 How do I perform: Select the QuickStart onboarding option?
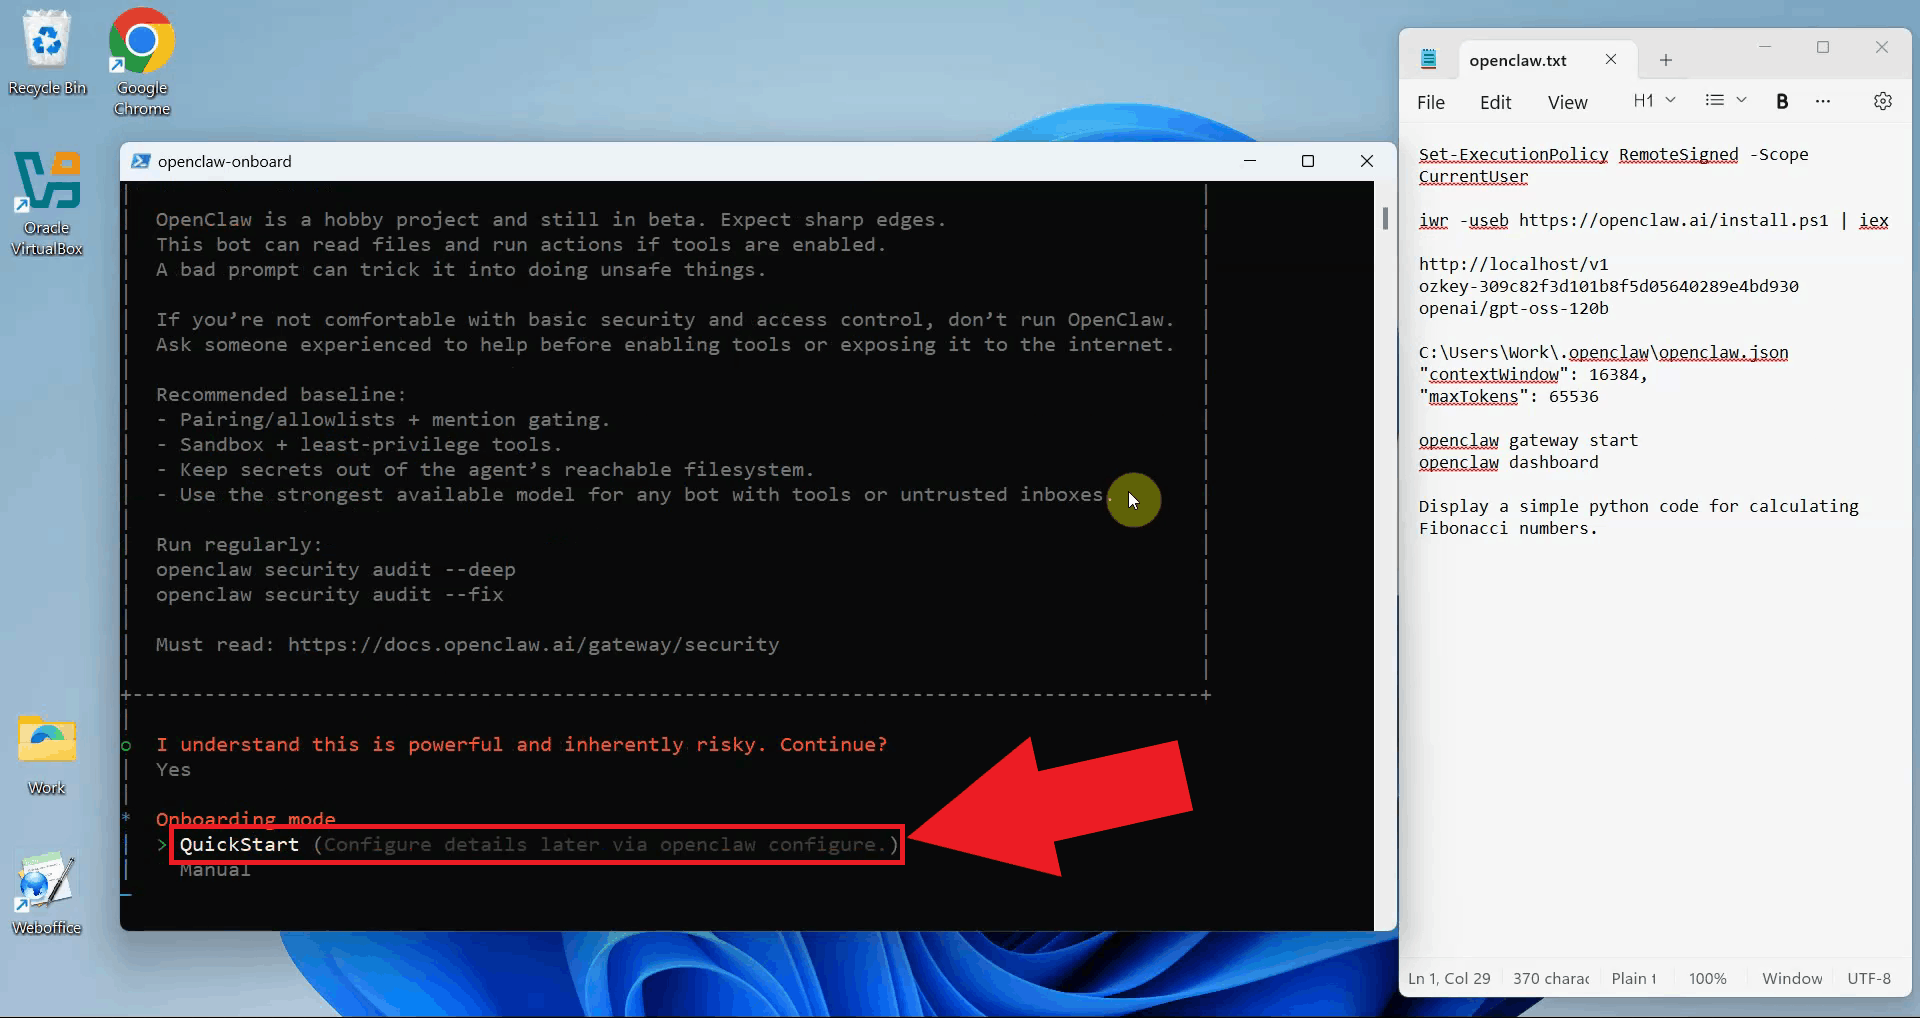point(239,845)
